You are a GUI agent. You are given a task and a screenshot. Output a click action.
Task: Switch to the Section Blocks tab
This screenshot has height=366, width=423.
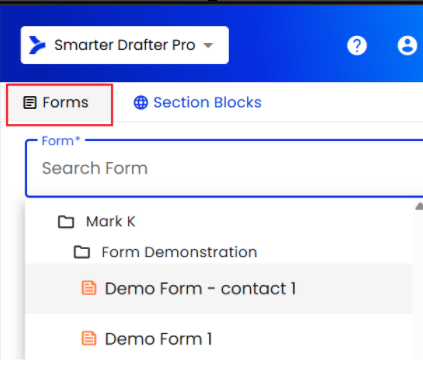tap(197, 102)
